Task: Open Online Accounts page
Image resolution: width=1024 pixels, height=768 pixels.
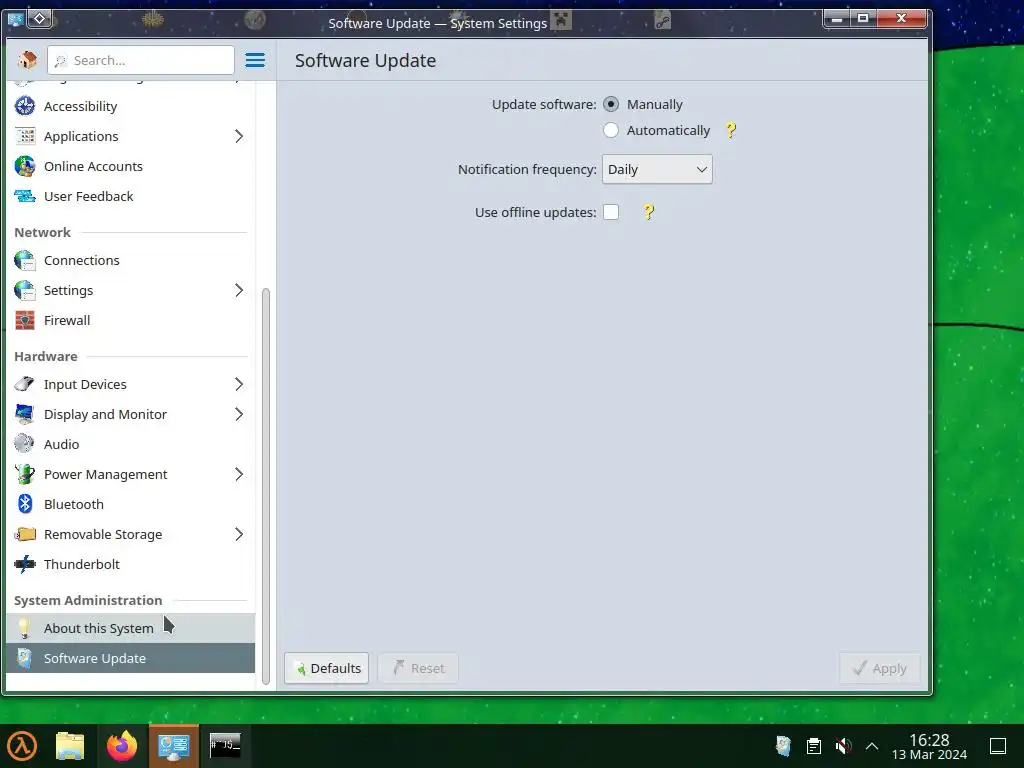Action: point(130,166)
